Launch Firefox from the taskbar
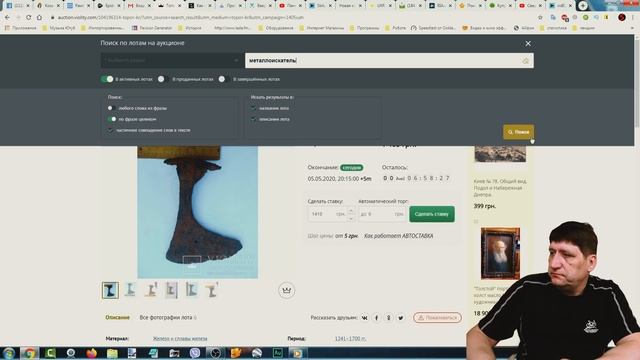The image size is (640, 360). [x=91, y=353]
